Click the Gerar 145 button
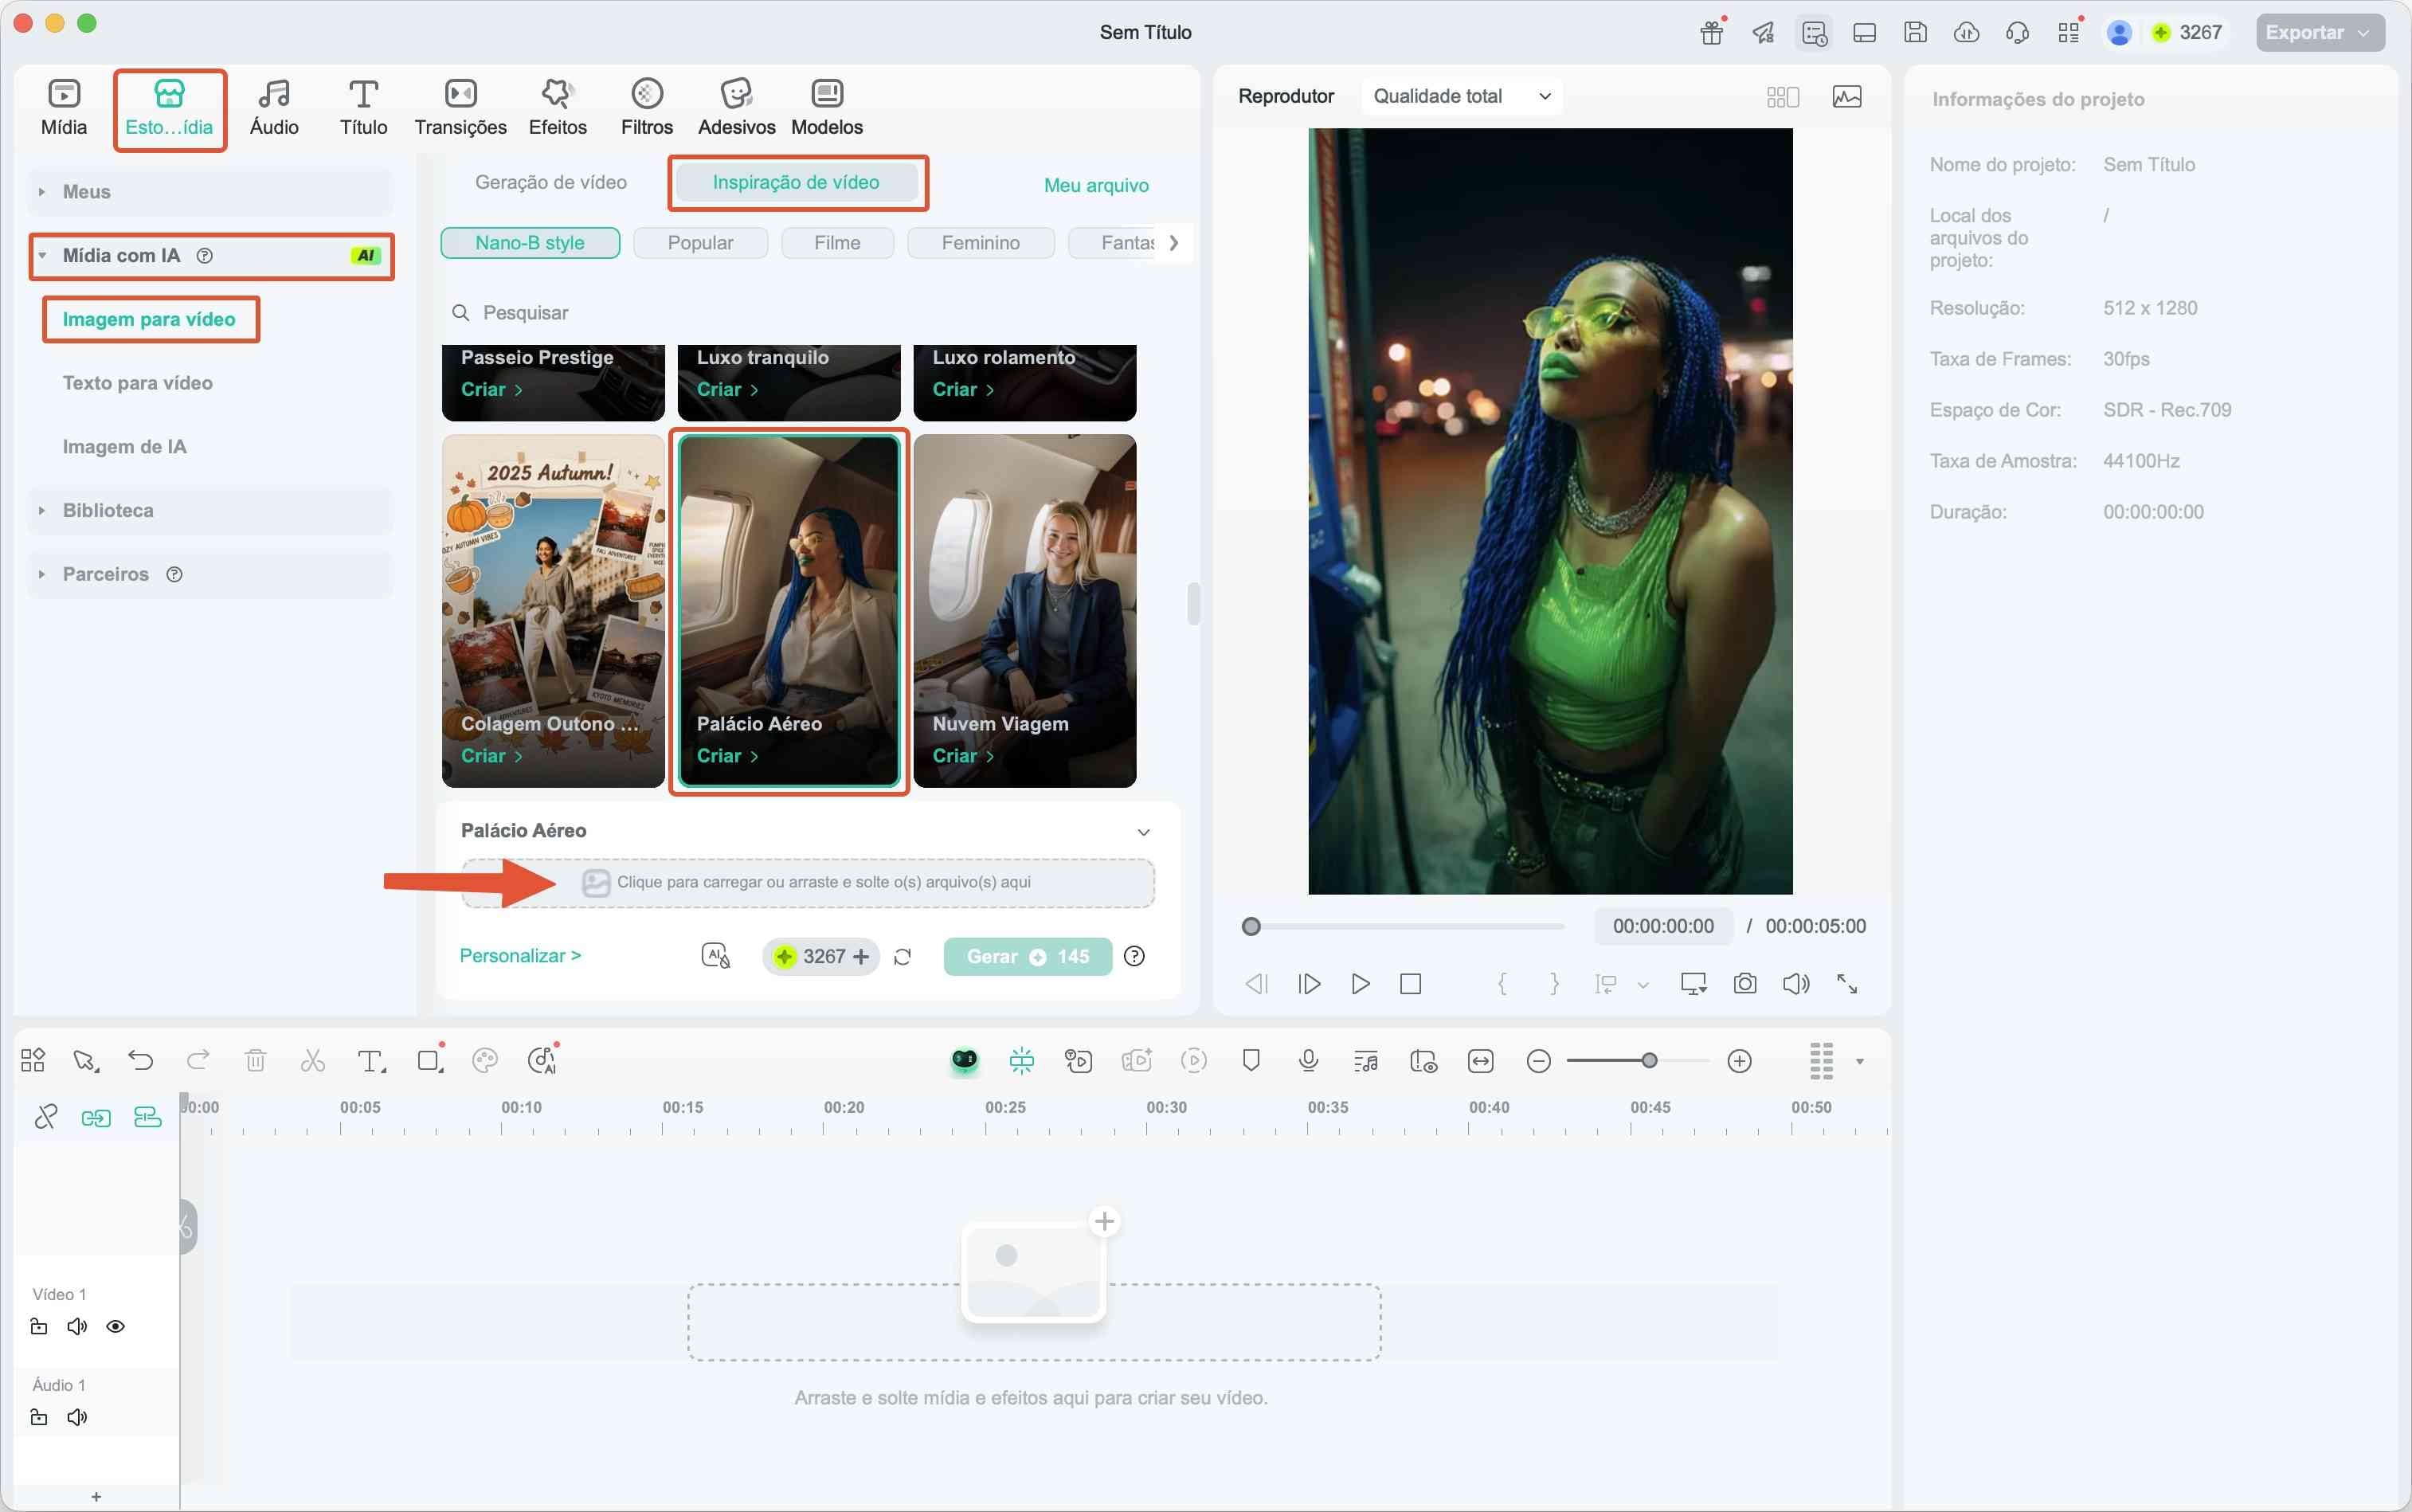The image size is (2412, 1512). coord(1027,957)
